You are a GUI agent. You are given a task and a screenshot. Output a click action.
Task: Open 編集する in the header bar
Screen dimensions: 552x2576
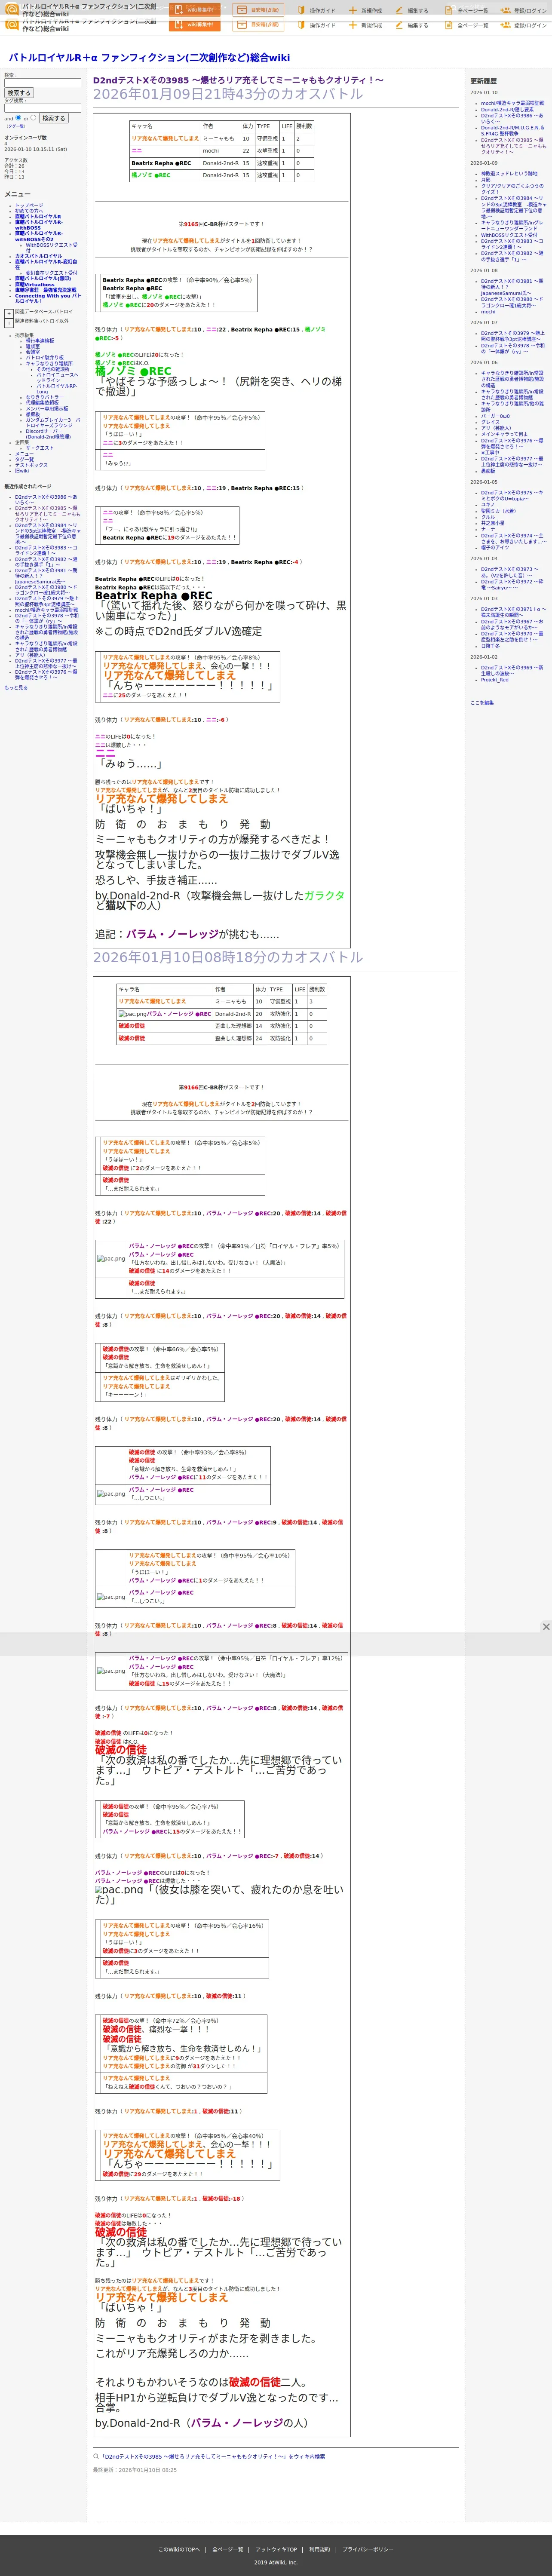(412, 11)
